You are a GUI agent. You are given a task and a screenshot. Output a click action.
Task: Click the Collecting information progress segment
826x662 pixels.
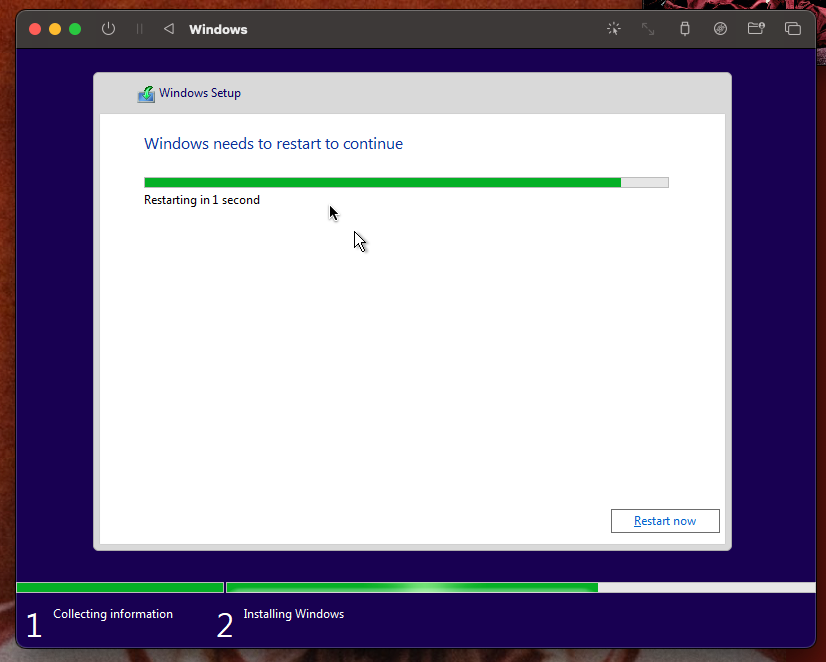pyautogui.click(x=120, y=587)
